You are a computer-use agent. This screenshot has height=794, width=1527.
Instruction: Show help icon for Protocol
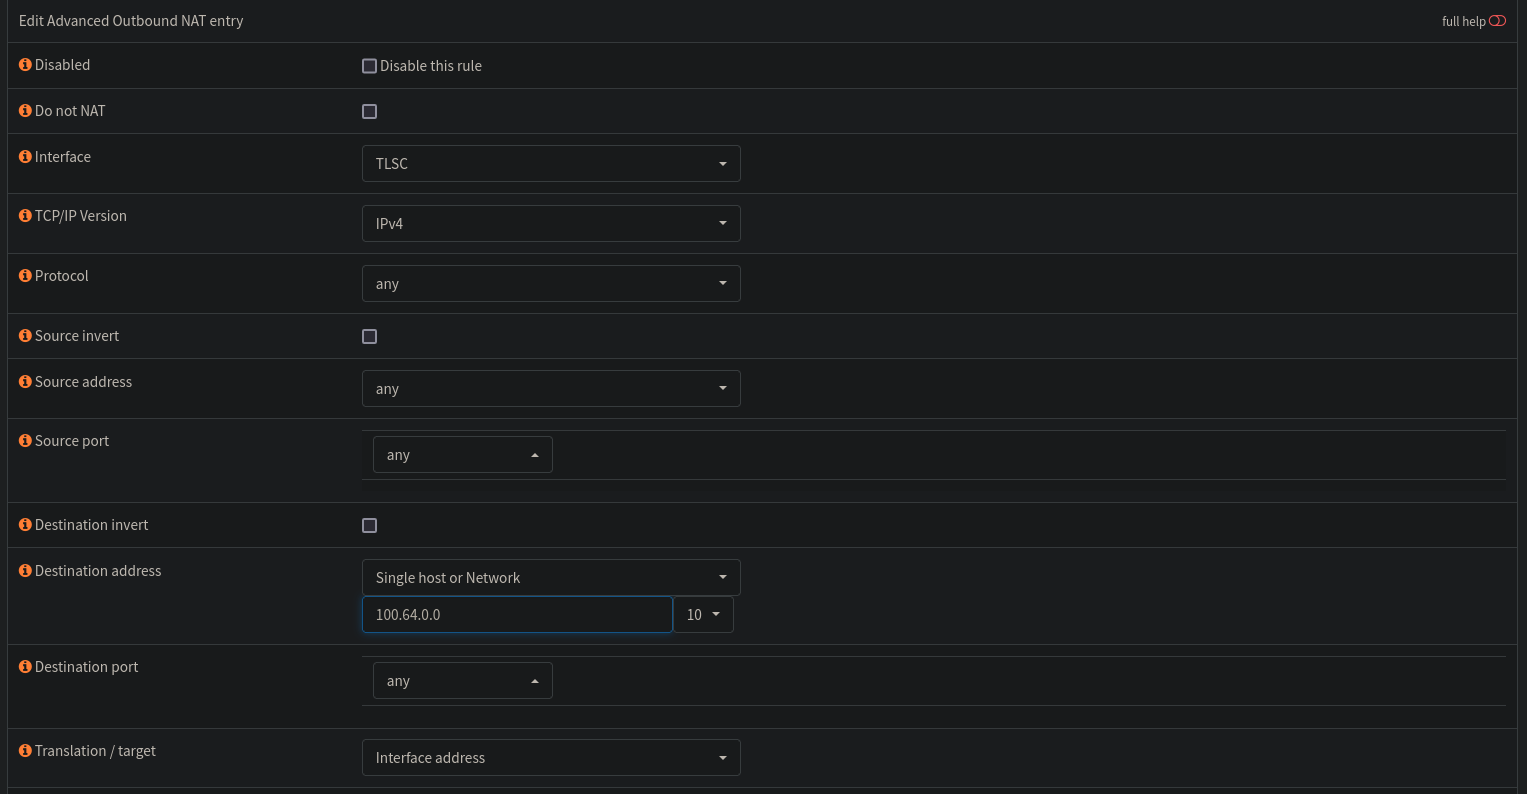click(x=26, y=276)
